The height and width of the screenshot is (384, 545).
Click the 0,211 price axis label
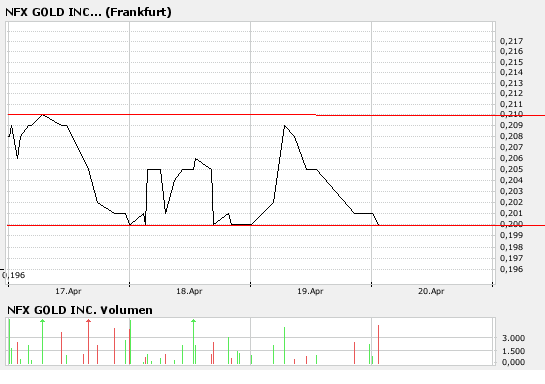click(x=511, y=104)
